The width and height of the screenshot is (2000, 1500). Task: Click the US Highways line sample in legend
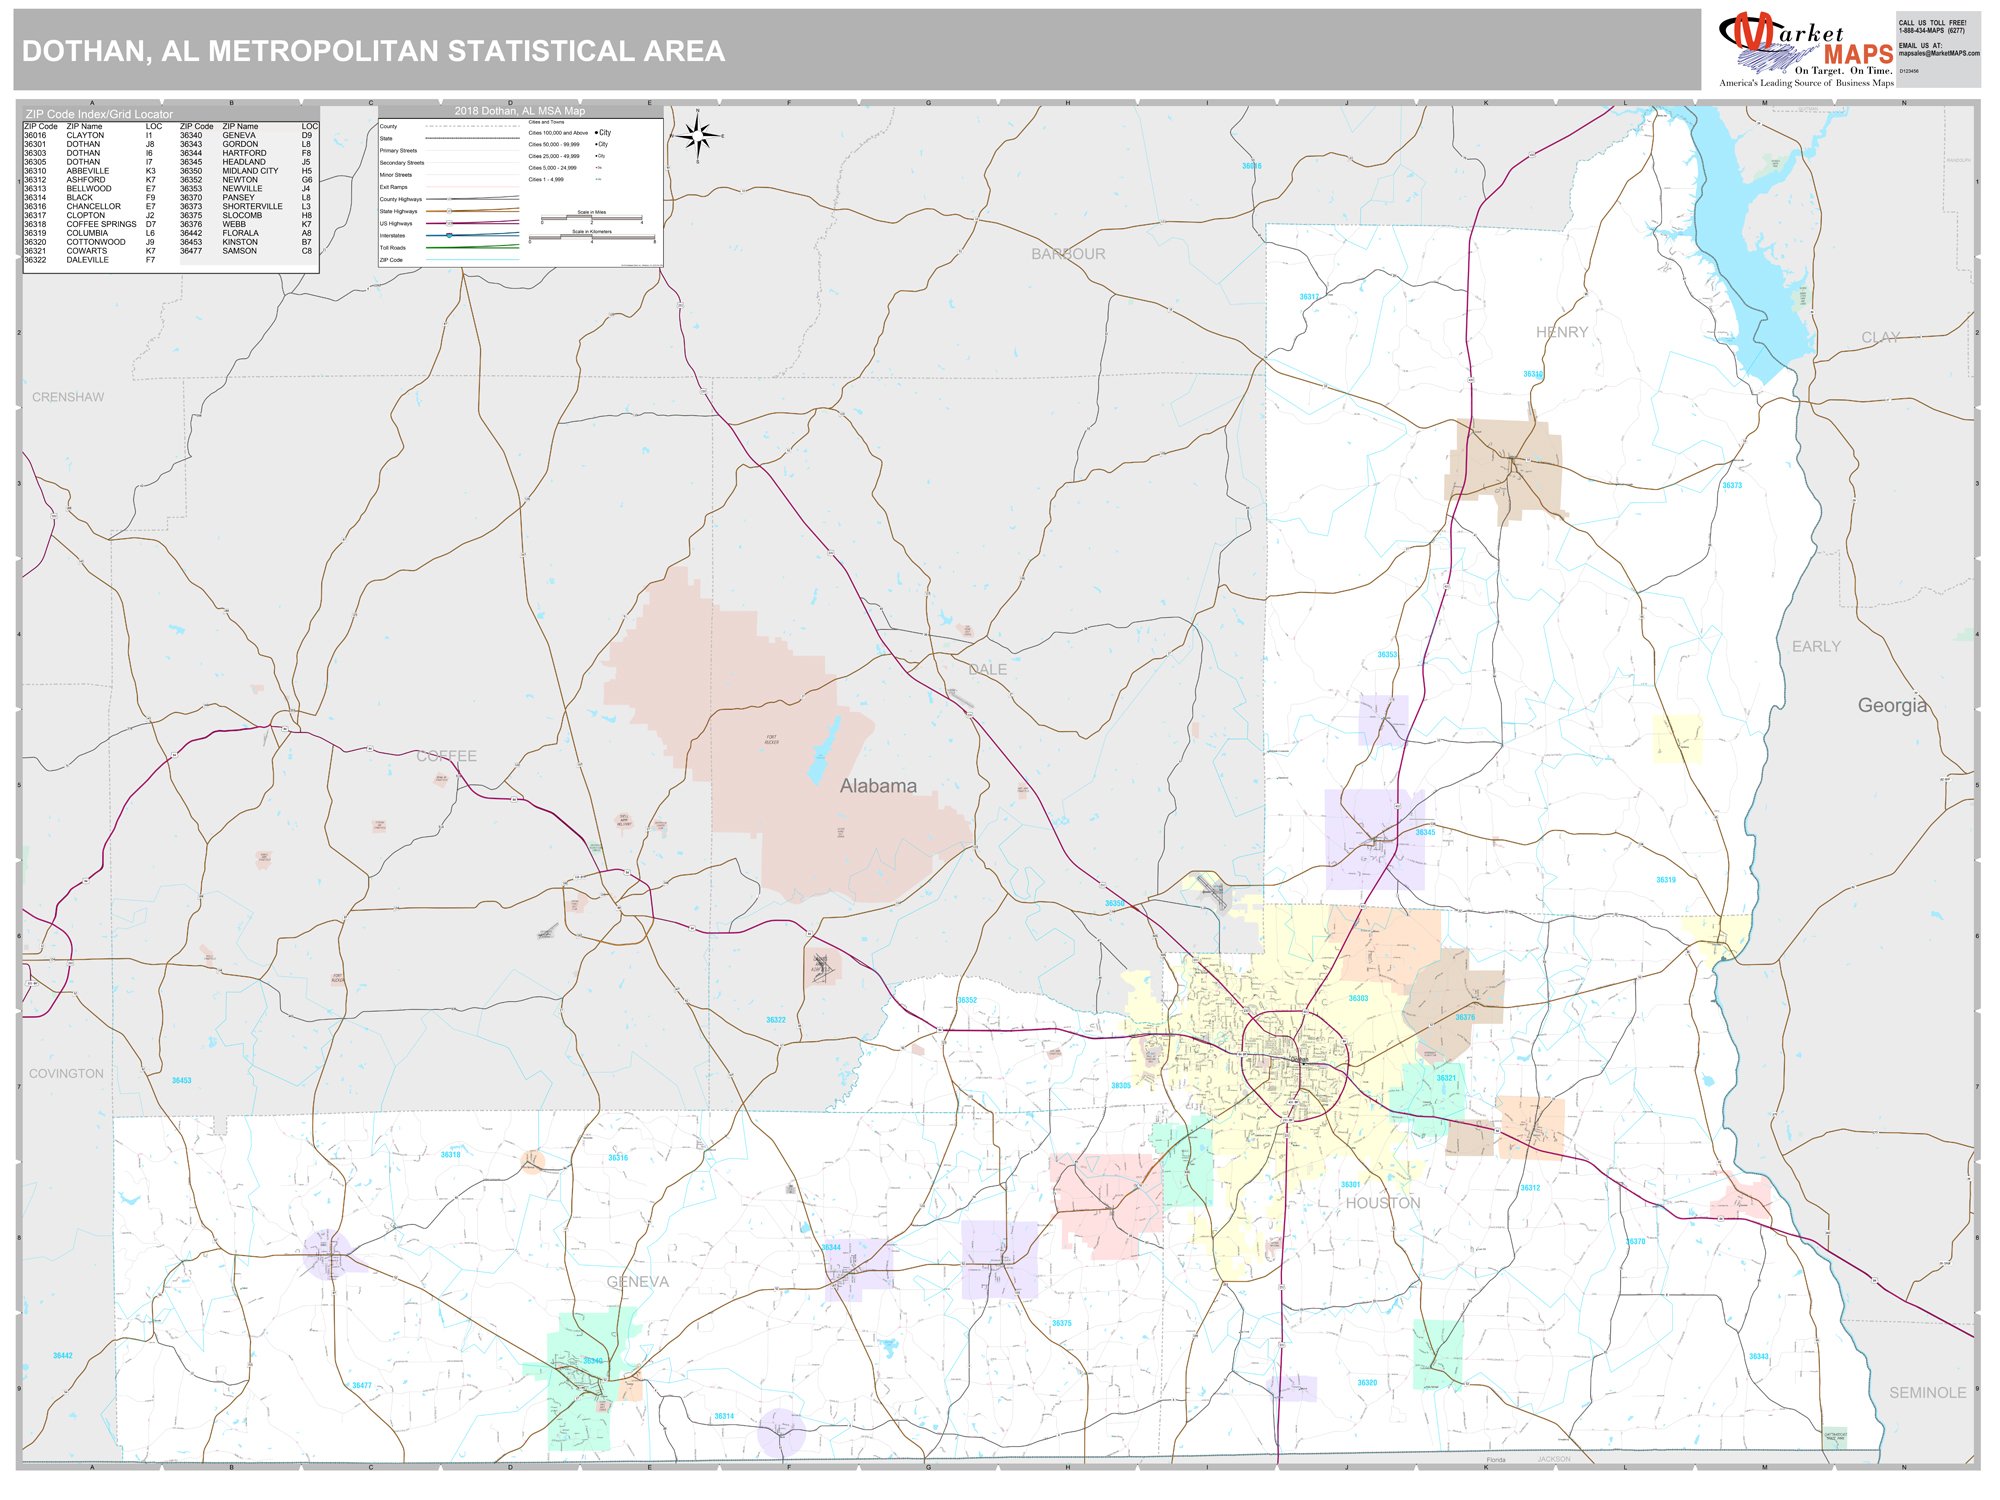pyautogui.click(x=472, y=223)
